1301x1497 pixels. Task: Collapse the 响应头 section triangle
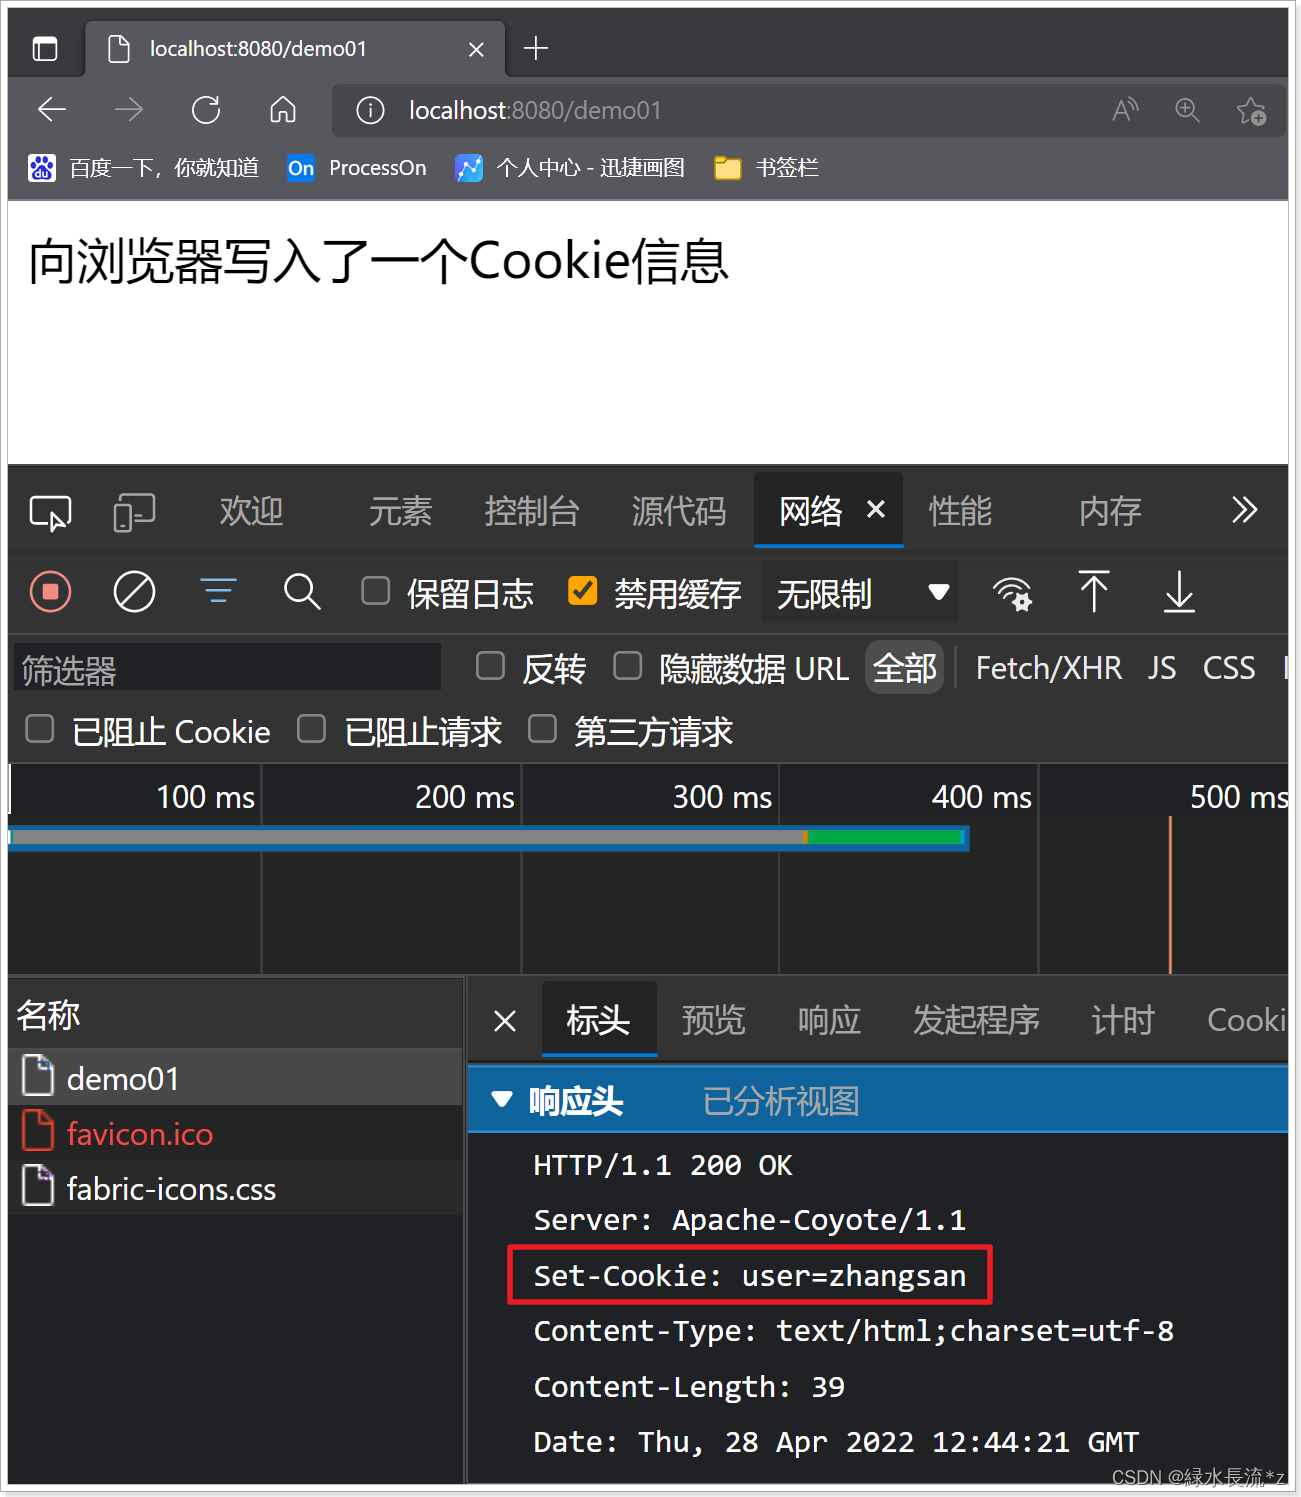tap(502, 1100)
